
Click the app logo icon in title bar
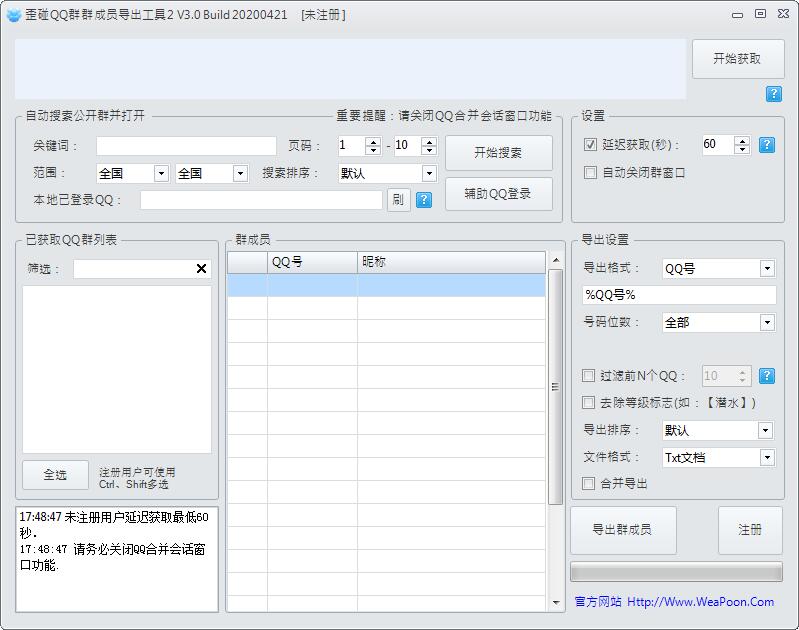point(14,15)
